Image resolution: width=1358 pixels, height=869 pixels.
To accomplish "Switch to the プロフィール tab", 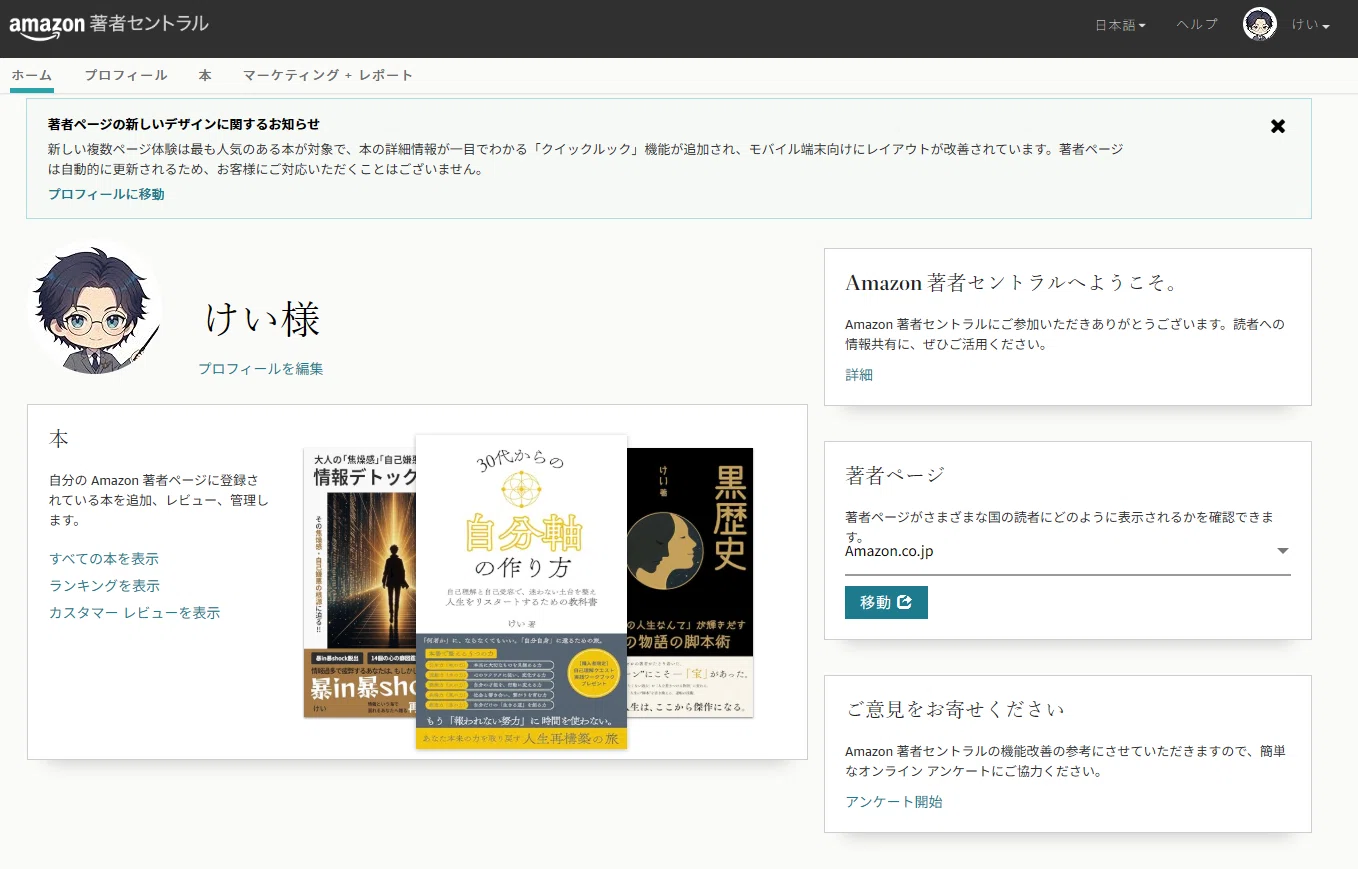I will pos(126,75).
